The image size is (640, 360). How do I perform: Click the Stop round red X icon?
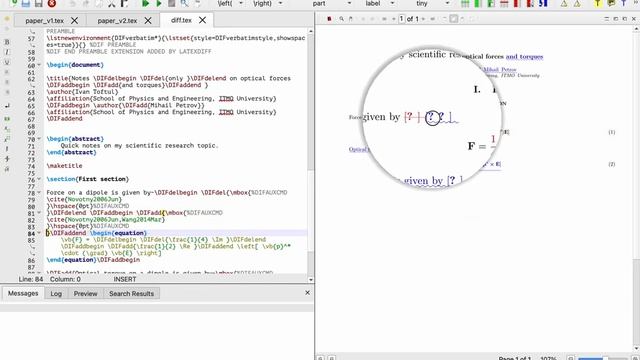coord(51,3)
